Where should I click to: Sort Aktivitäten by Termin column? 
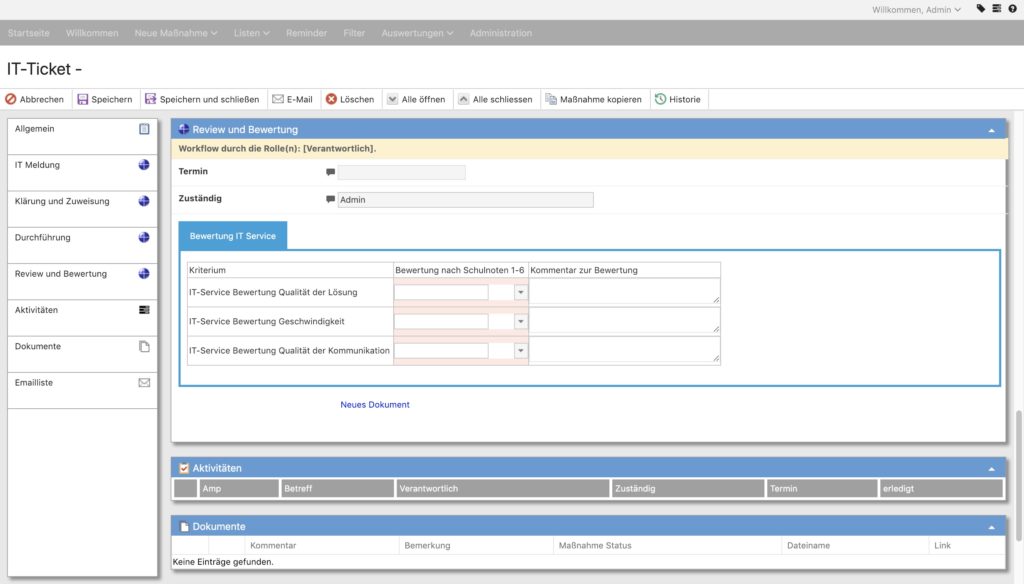(822, 489)
